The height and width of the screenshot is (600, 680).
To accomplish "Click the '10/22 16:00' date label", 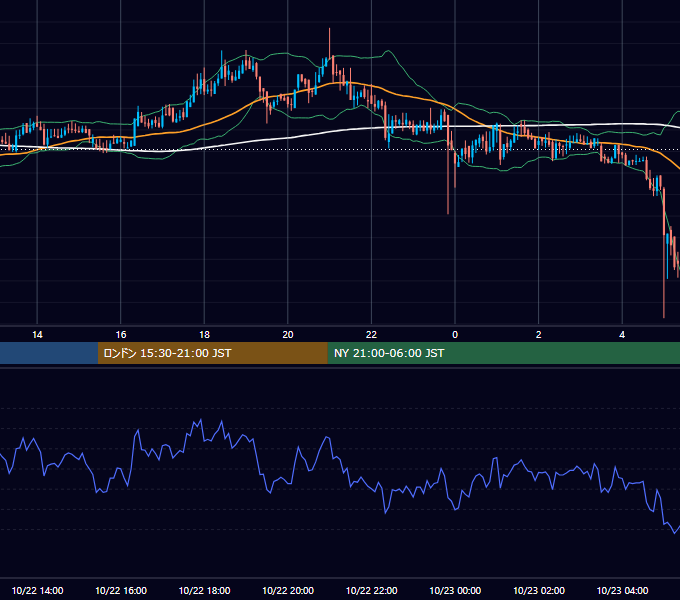I will click(x=121, y=590).
